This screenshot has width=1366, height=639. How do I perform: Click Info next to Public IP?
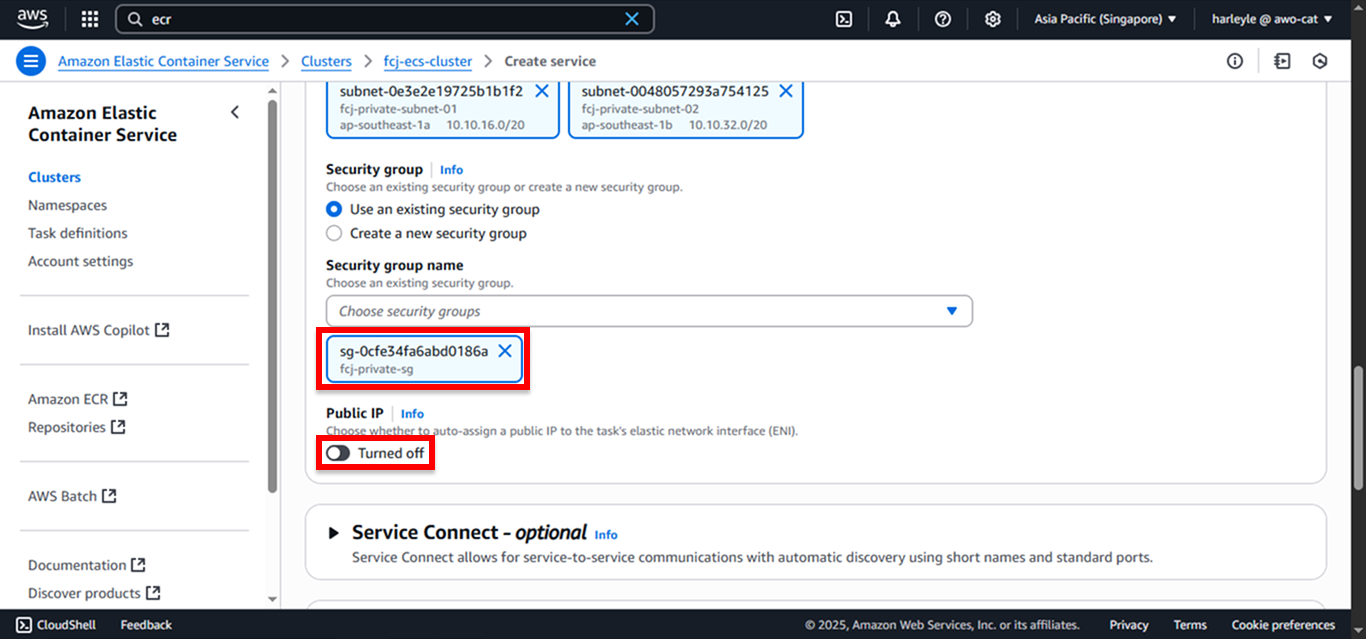pos(412,414)
